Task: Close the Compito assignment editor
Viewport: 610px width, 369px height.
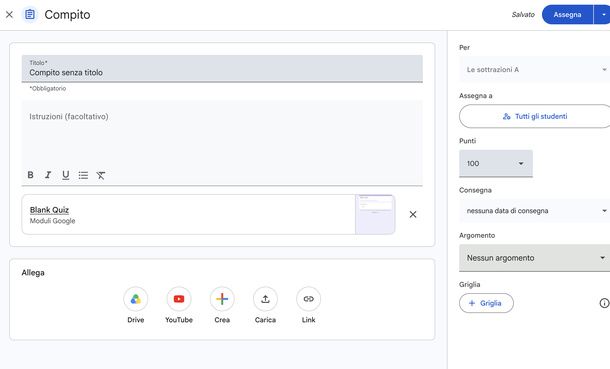Action: [x=9, y=15]
